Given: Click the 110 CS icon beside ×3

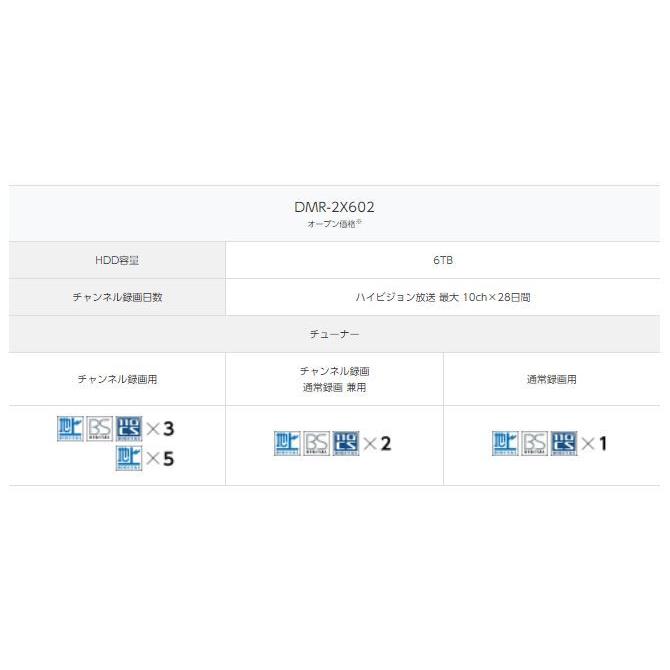Looking at the screenshot, I should pos(129,428).
